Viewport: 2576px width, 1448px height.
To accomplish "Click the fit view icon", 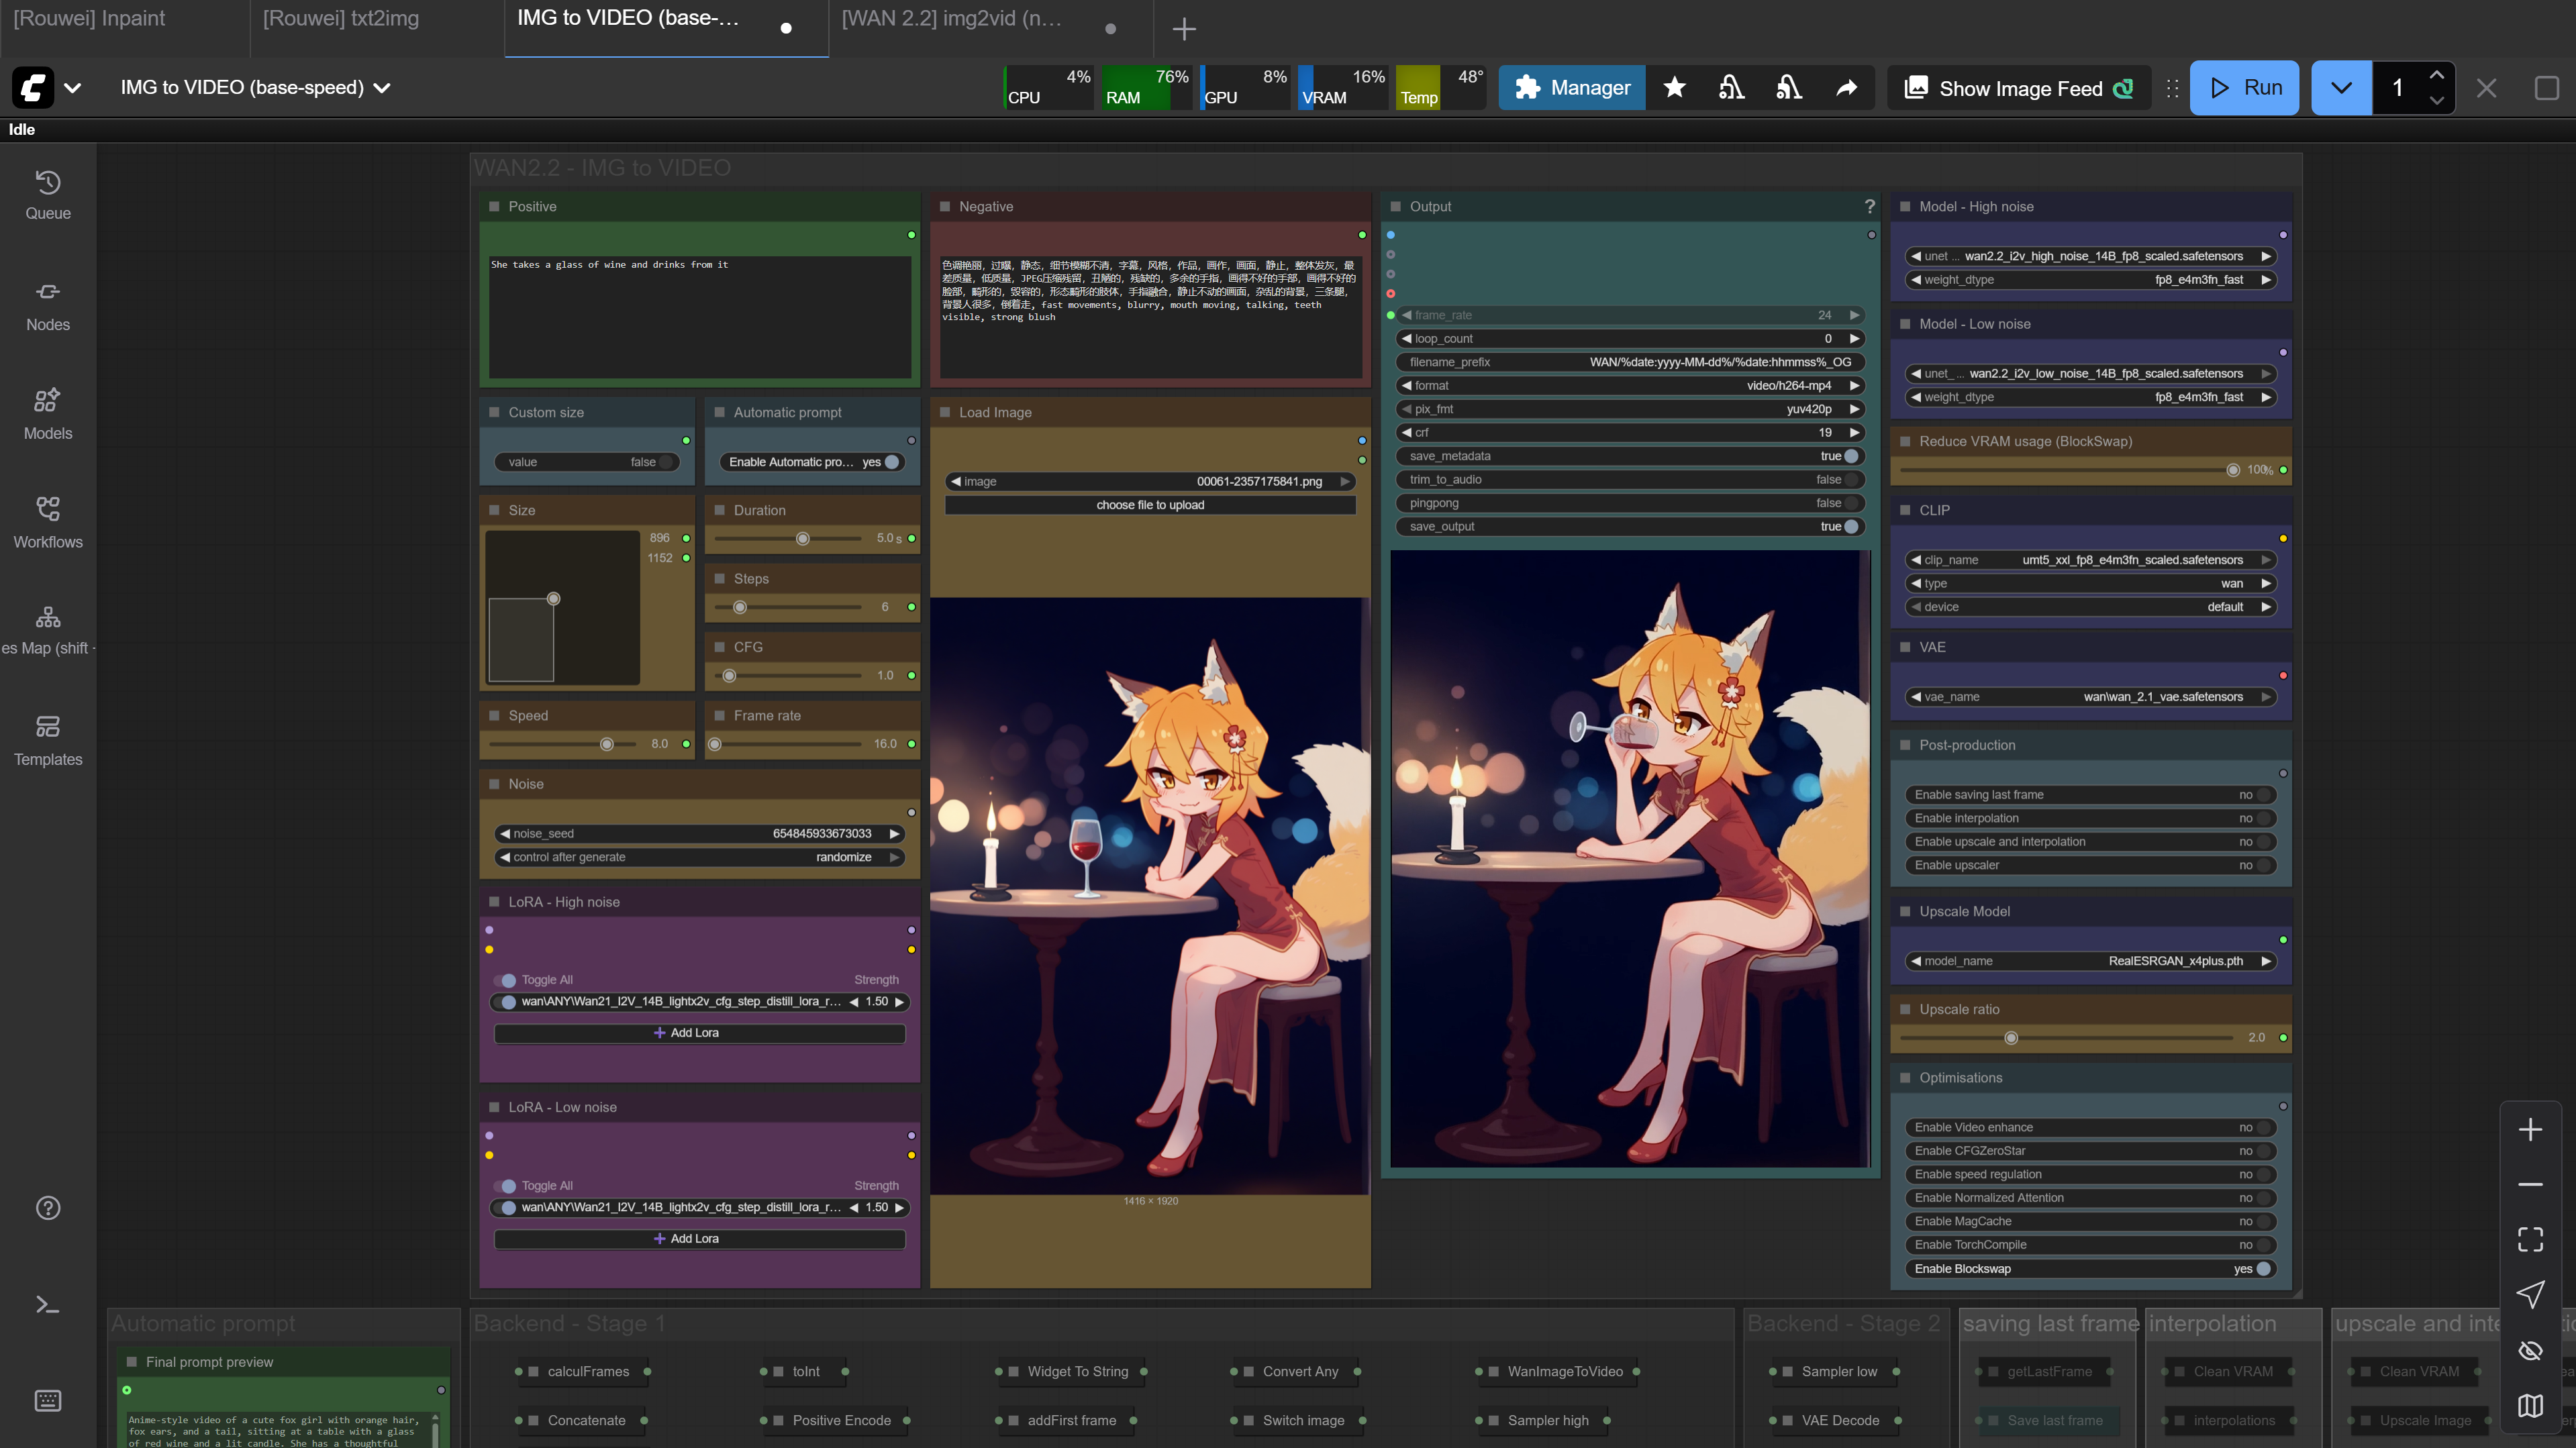I will click(2530, 1239).
